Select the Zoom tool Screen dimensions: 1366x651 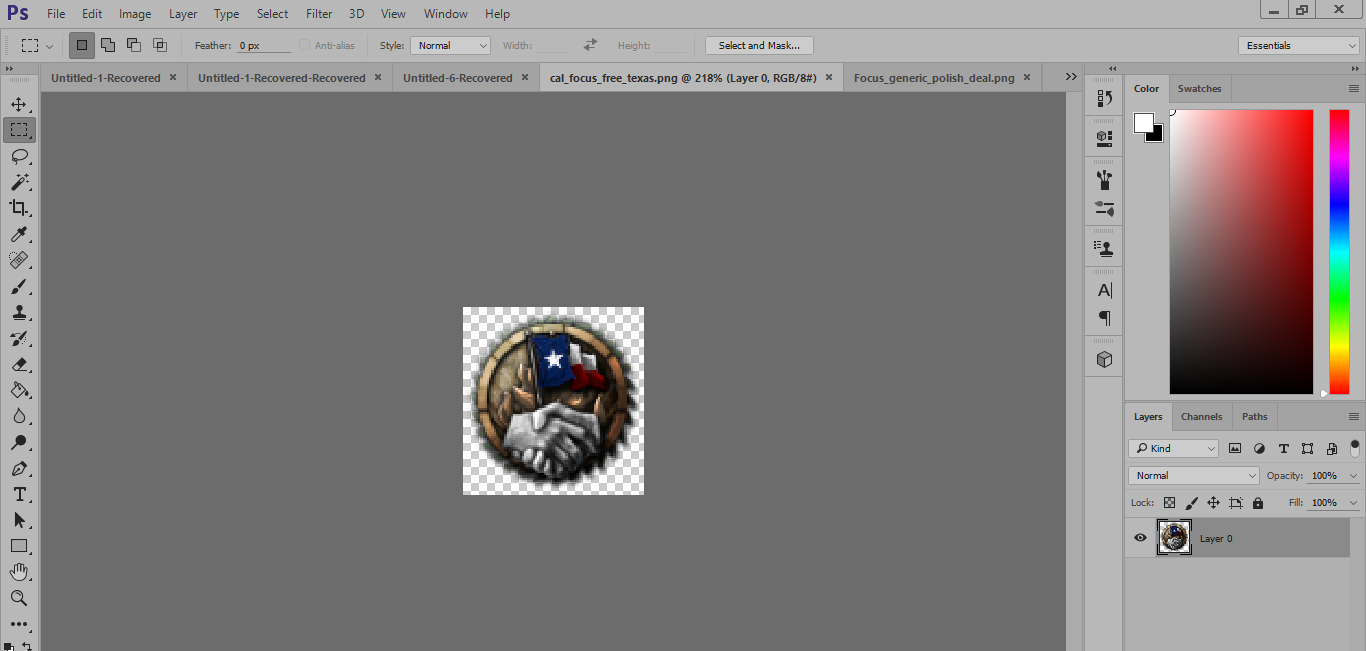pos(19,598)
